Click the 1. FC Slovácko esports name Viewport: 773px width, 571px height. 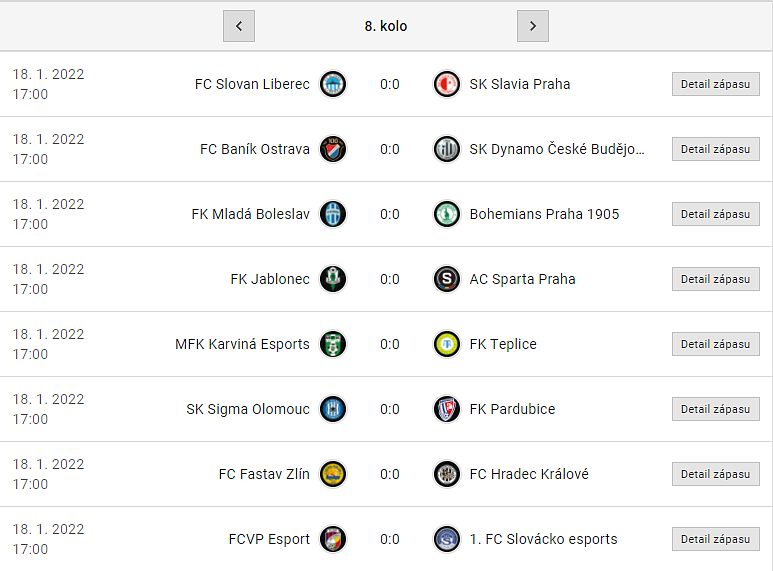[543, 539]
